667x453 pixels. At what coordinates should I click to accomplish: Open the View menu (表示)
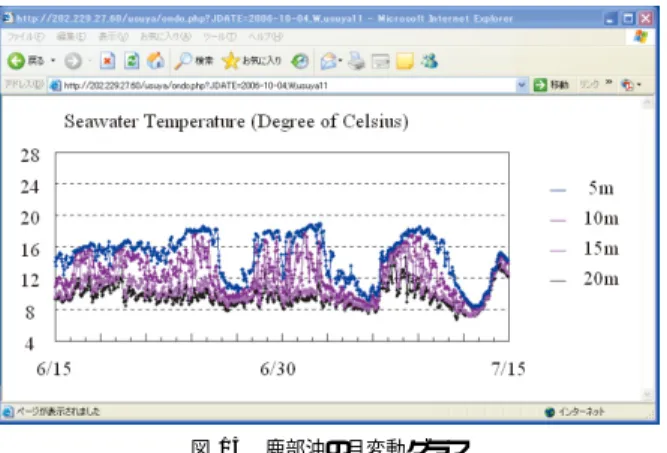click(x=113, y=37)
